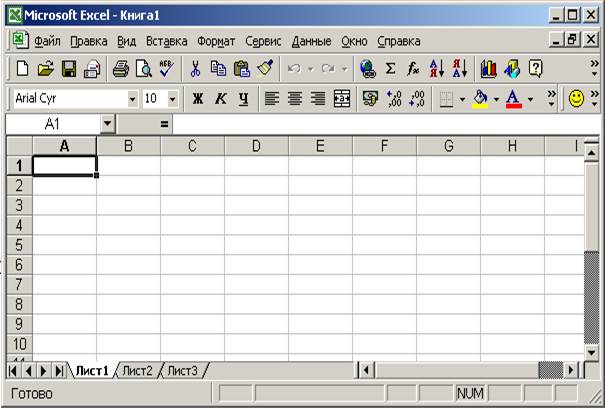The image size is (605, 409).
Task: Open the Вставка menu
Action: tap(167, 41)
